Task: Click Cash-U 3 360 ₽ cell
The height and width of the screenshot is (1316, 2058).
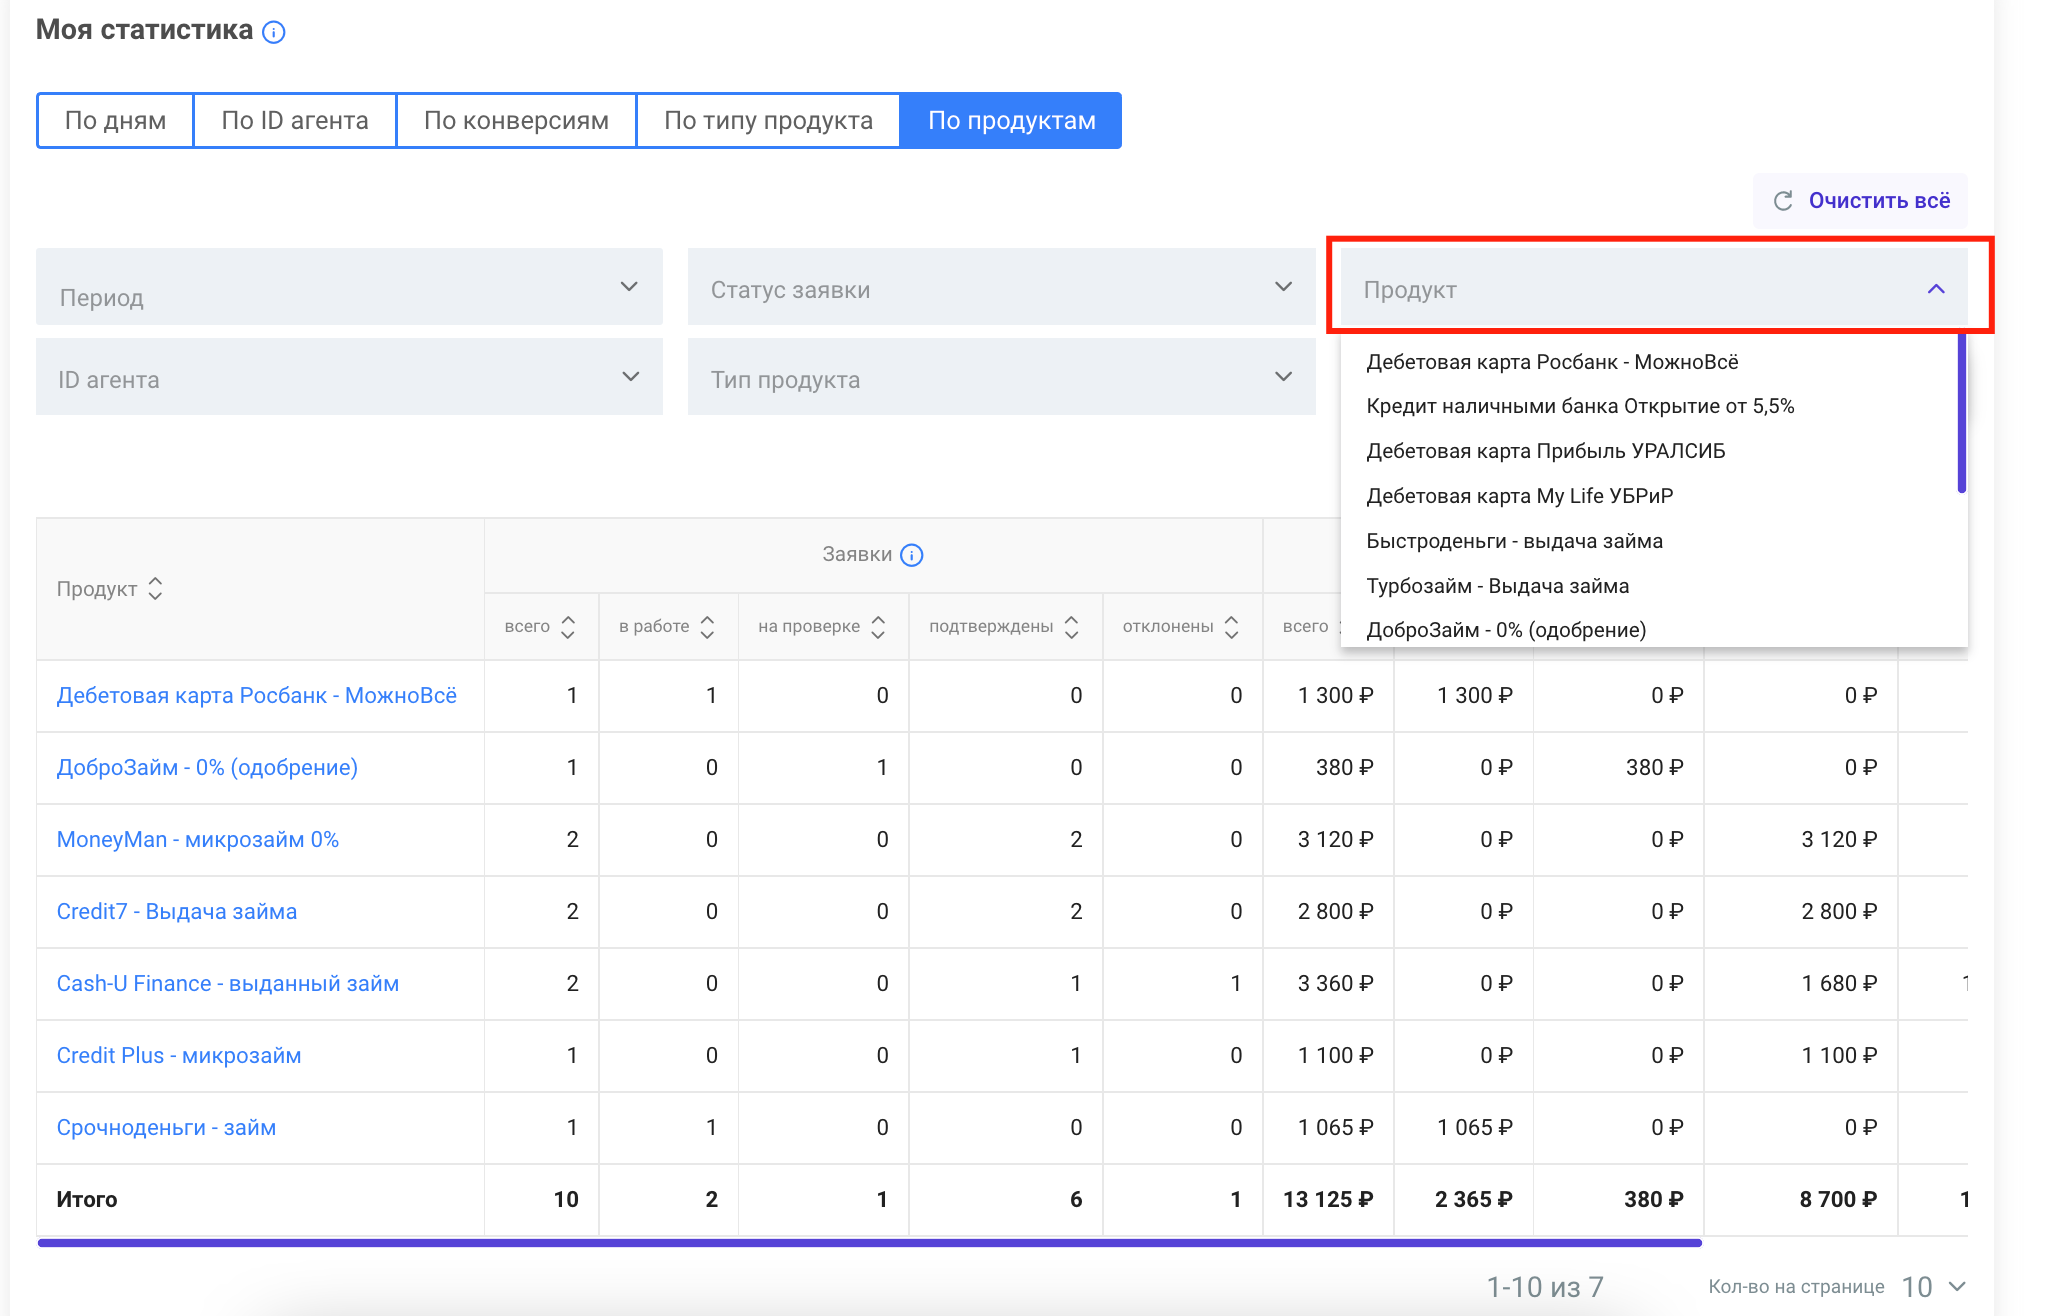Action: tap(1335, 984)
